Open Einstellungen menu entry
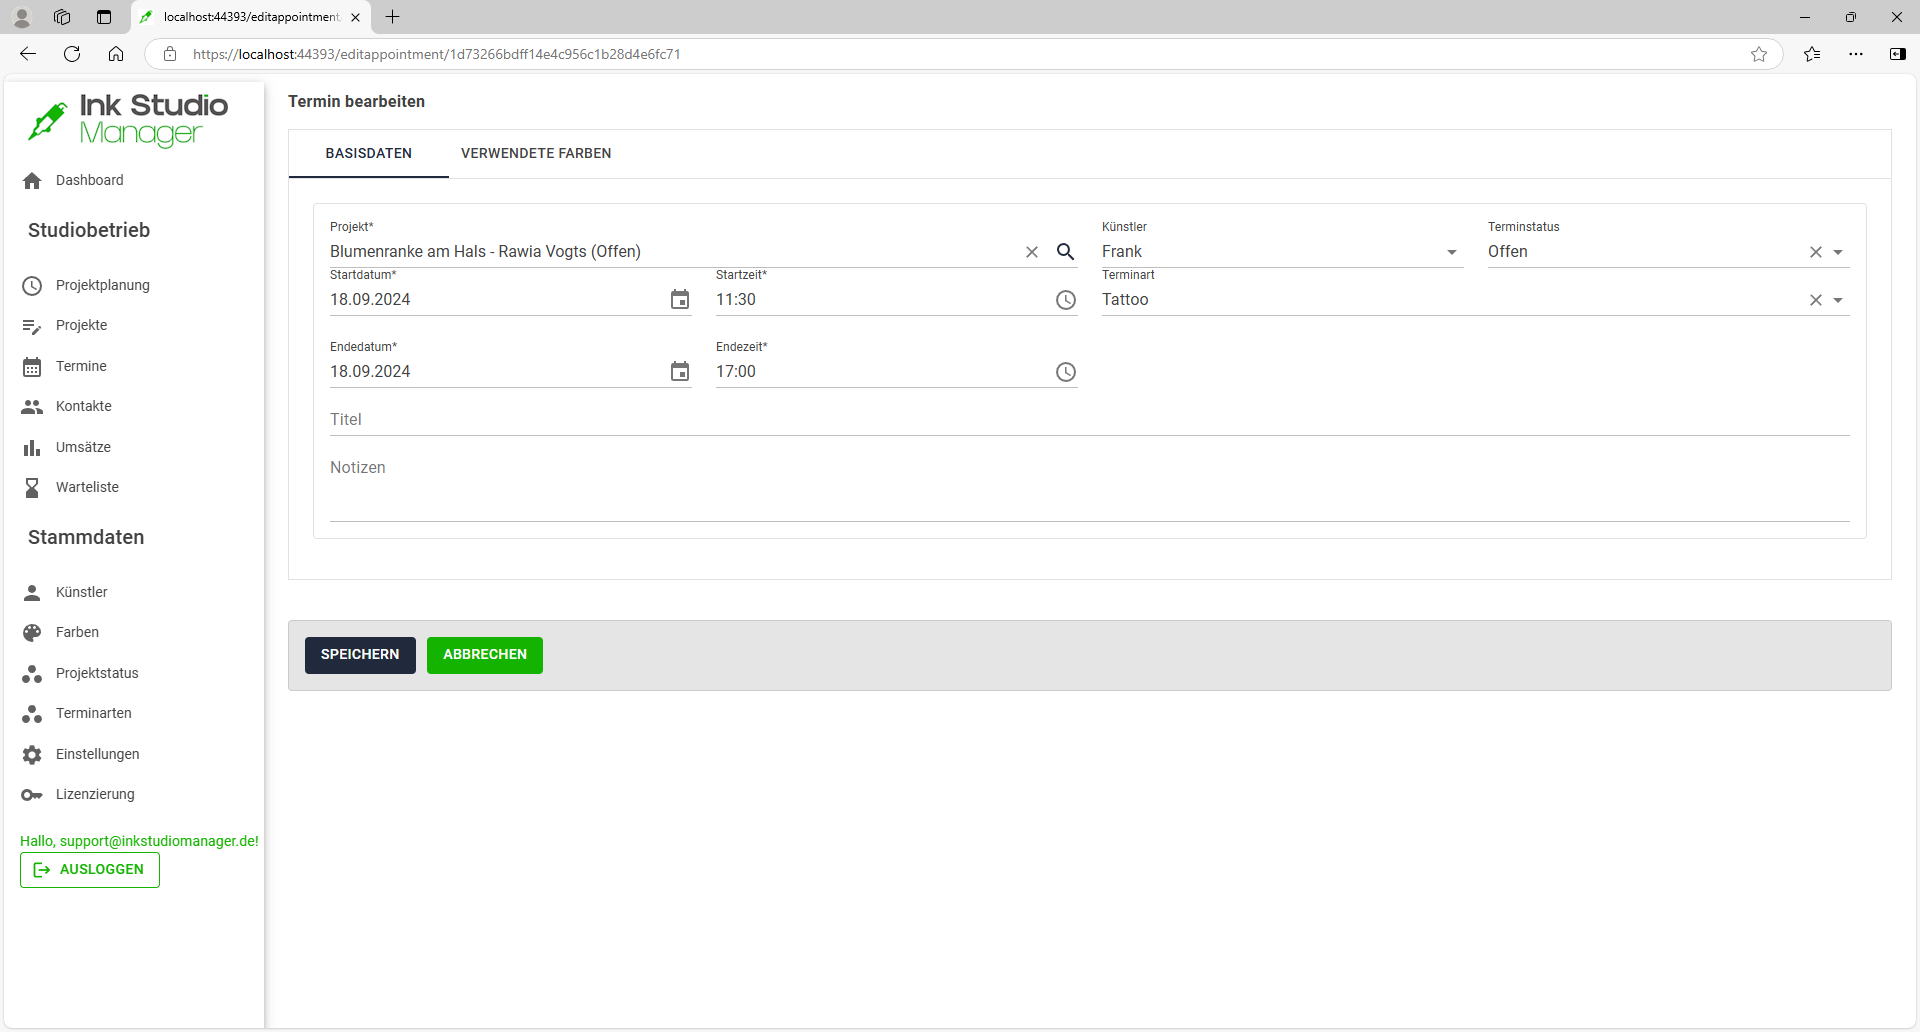The image size is (1920, 1032). pos(98,755)
